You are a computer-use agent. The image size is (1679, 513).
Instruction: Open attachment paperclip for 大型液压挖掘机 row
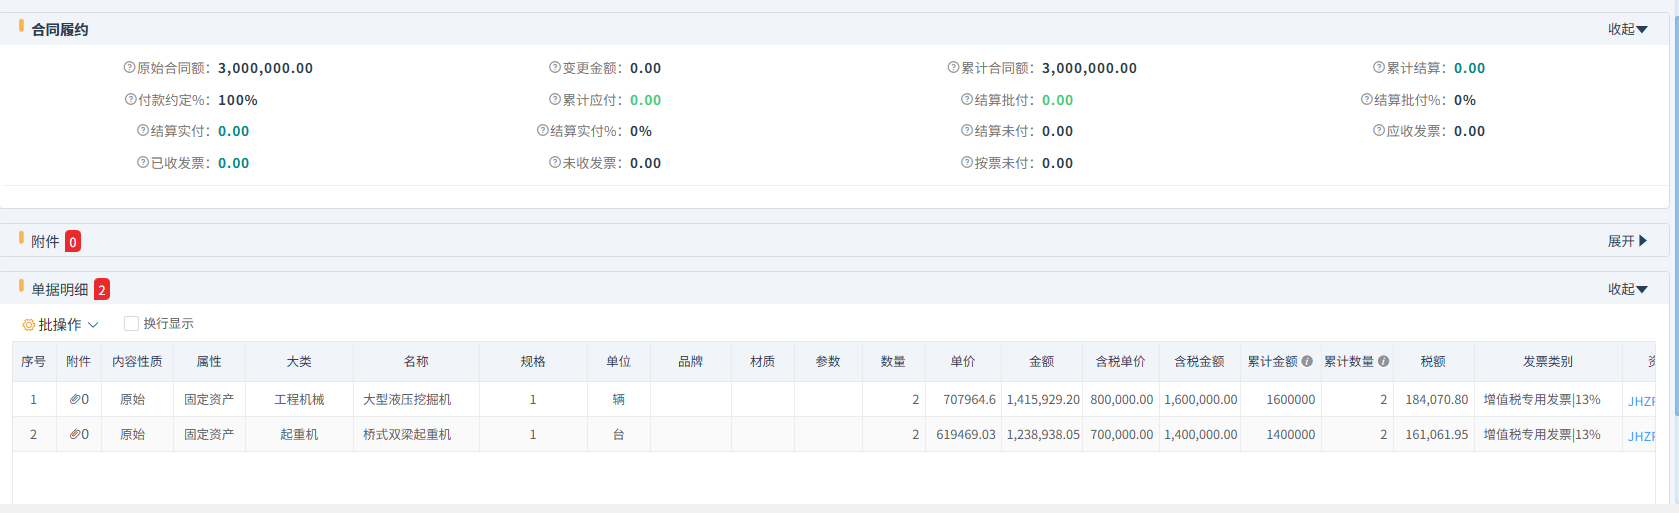76,399
